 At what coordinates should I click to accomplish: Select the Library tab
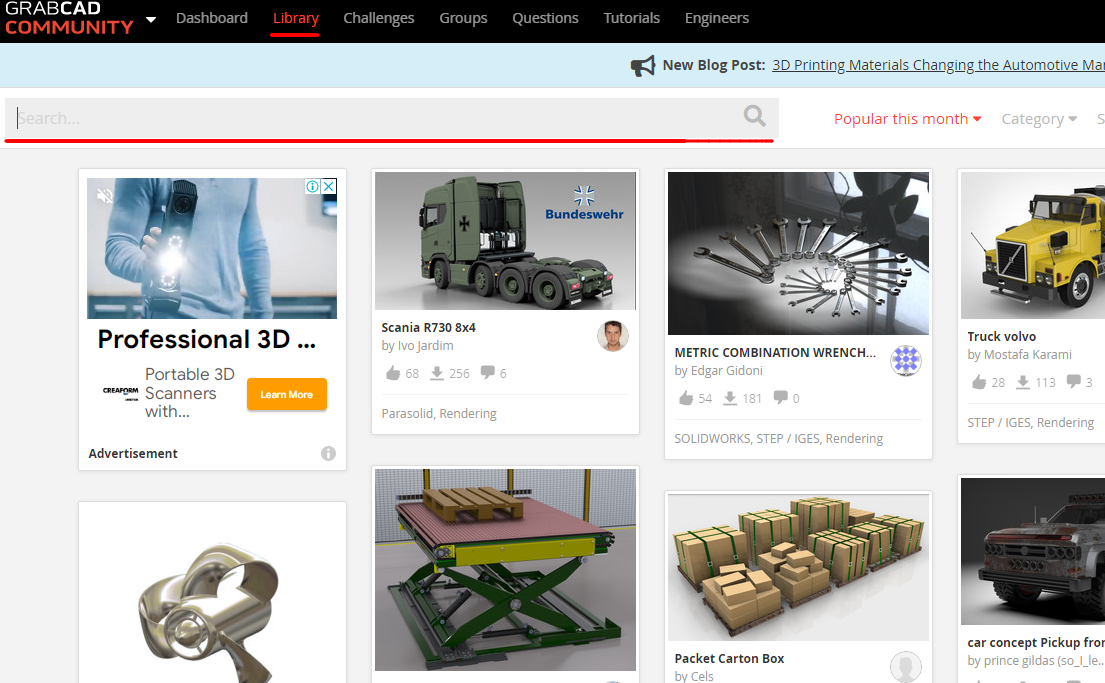click(x=295, y=18)
